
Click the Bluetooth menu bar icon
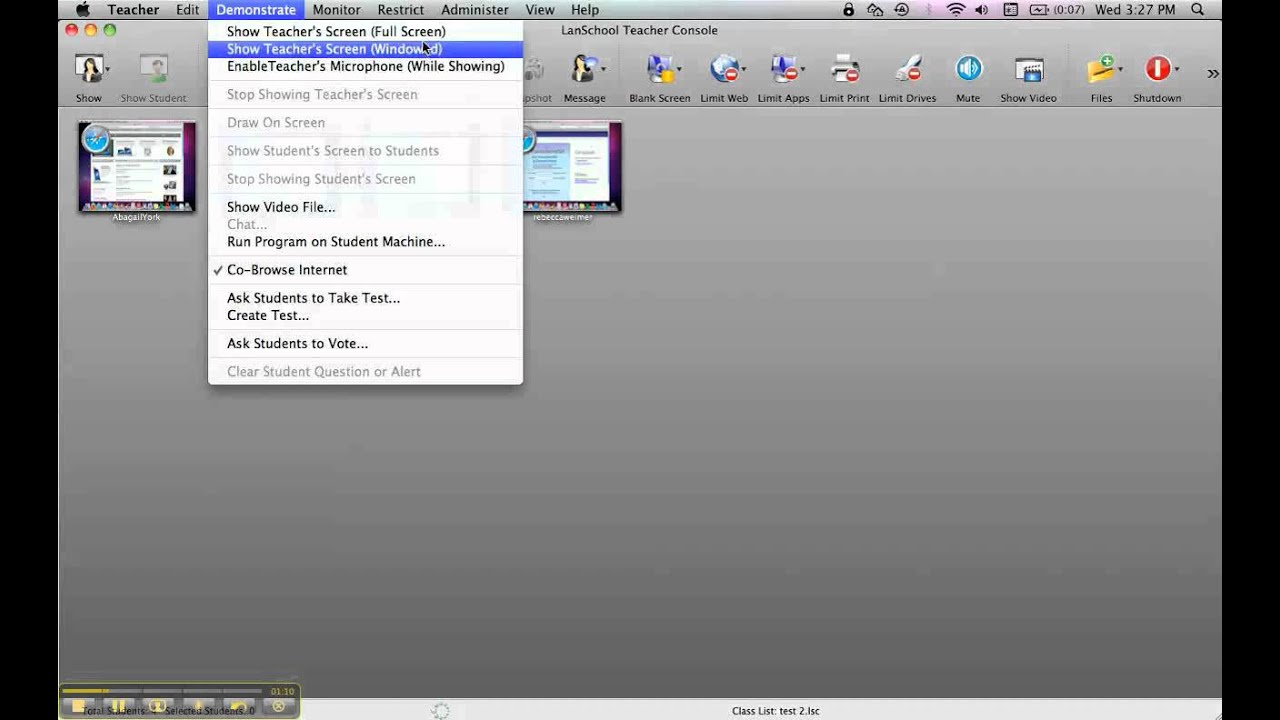[x=929, y=9]
